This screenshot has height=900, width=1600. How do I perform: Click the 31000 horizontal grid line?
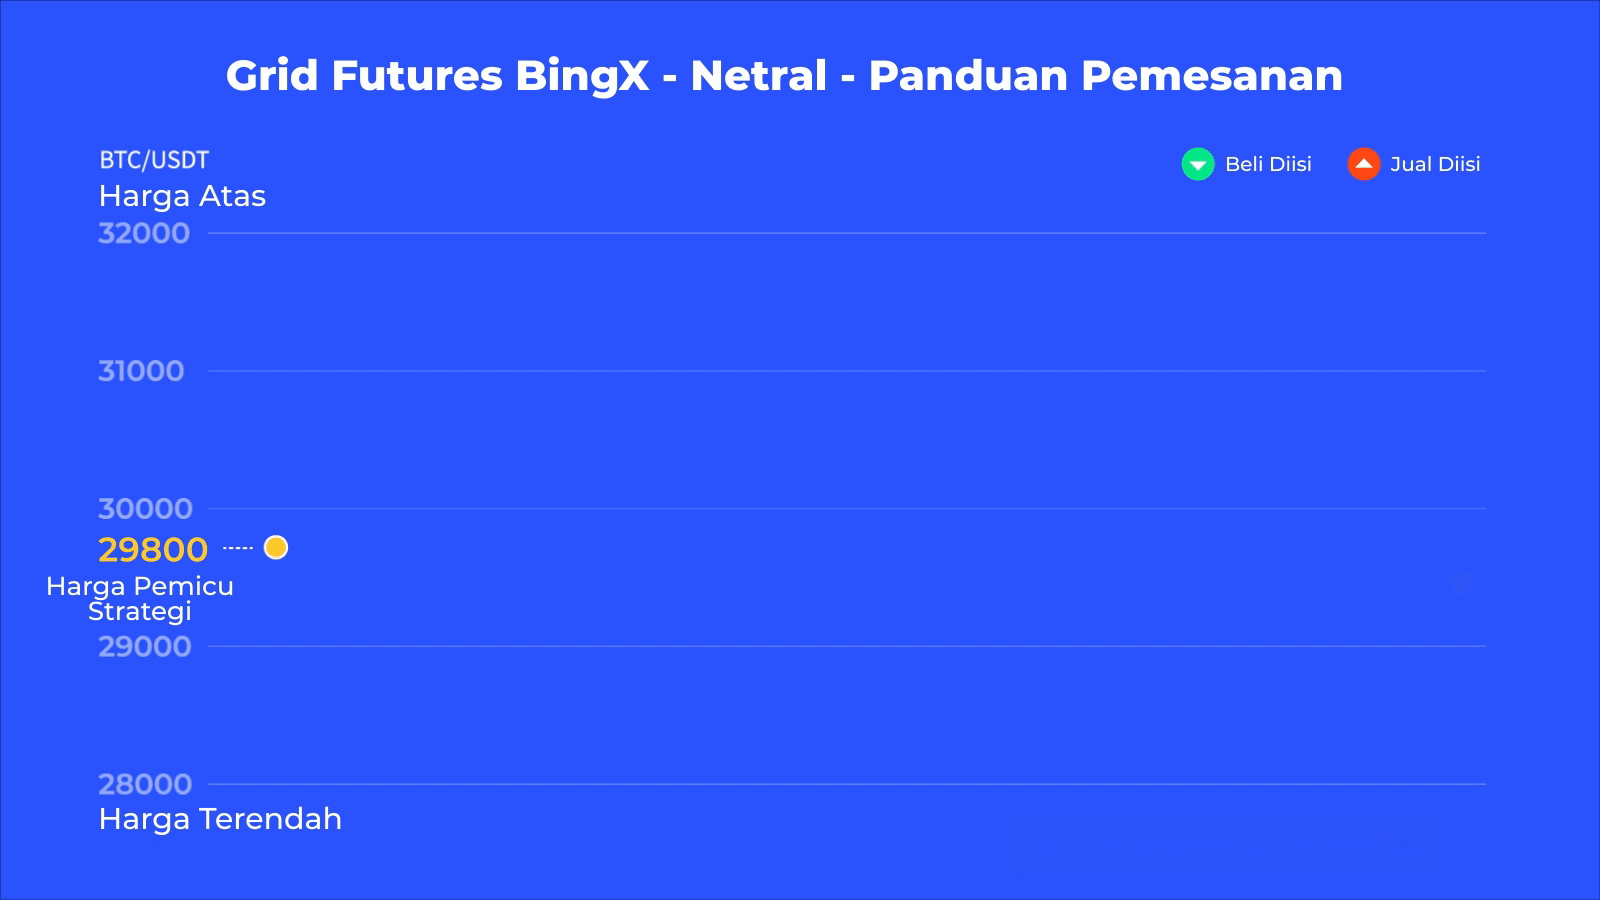coord(846,371)
